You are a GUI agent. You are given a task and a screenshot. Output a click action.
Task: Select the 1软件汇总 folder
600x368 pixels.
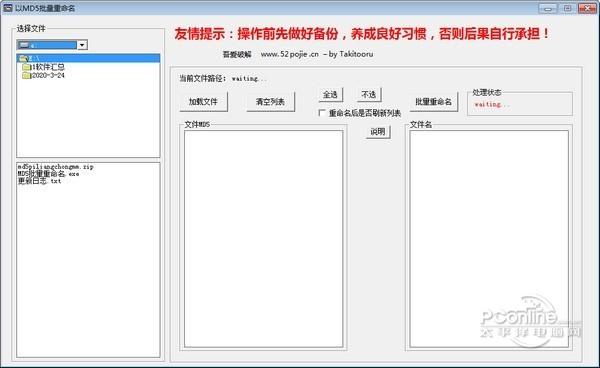pos(49,67)
